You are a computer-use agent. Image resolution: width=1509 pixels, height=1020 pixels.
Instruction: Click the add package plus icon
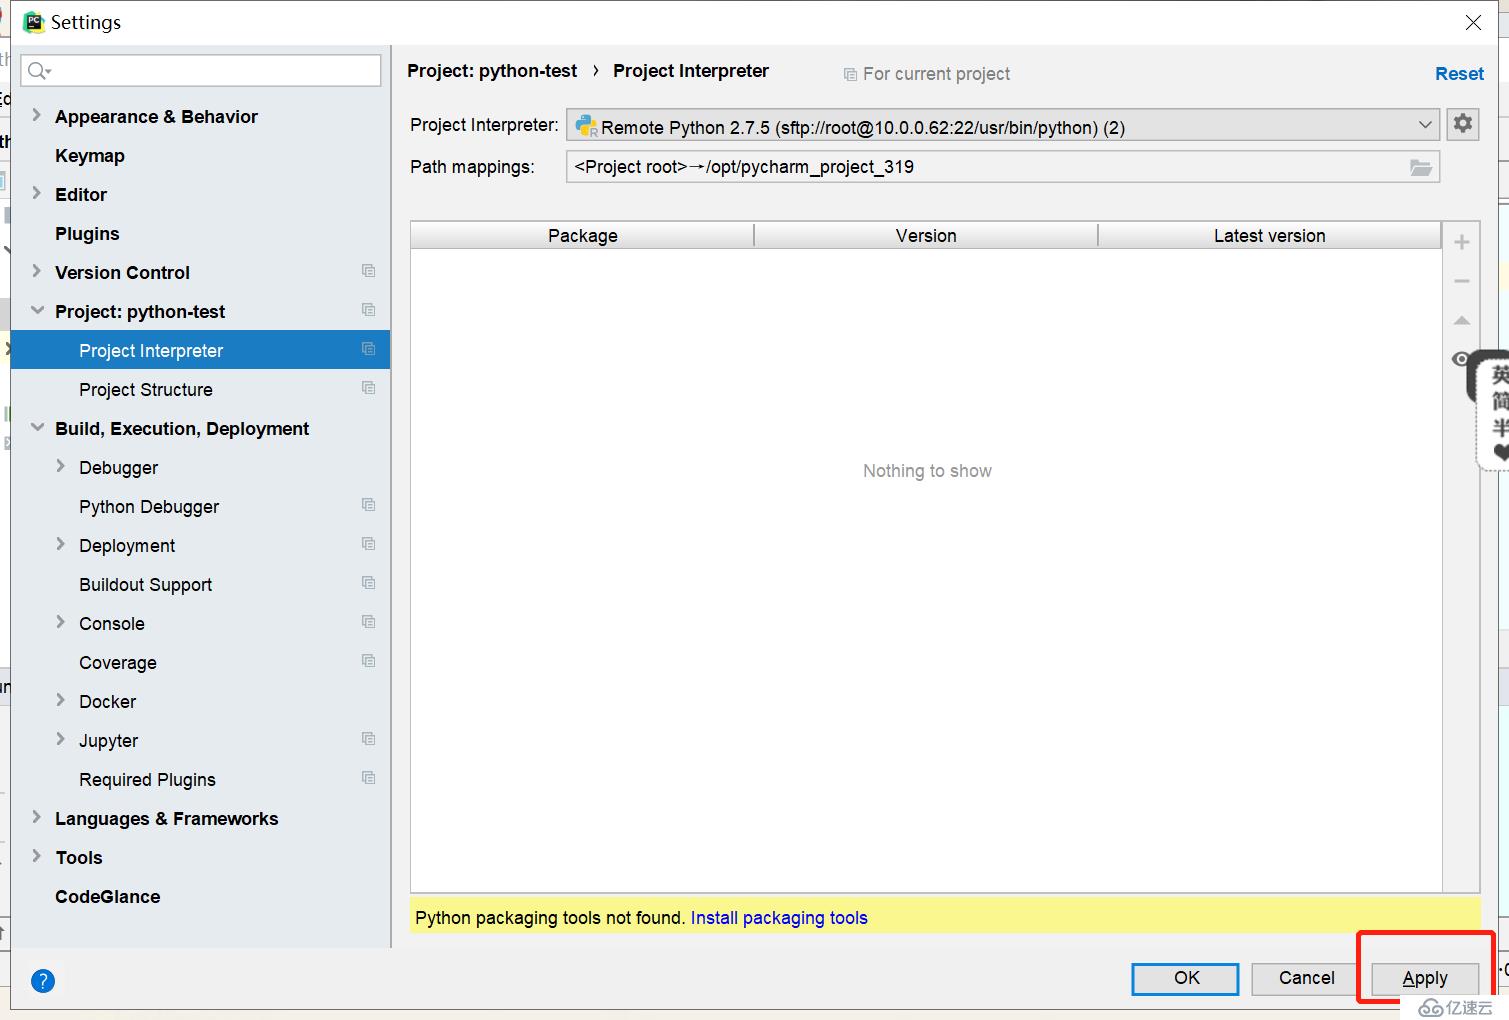click(x=1462, y=242)
